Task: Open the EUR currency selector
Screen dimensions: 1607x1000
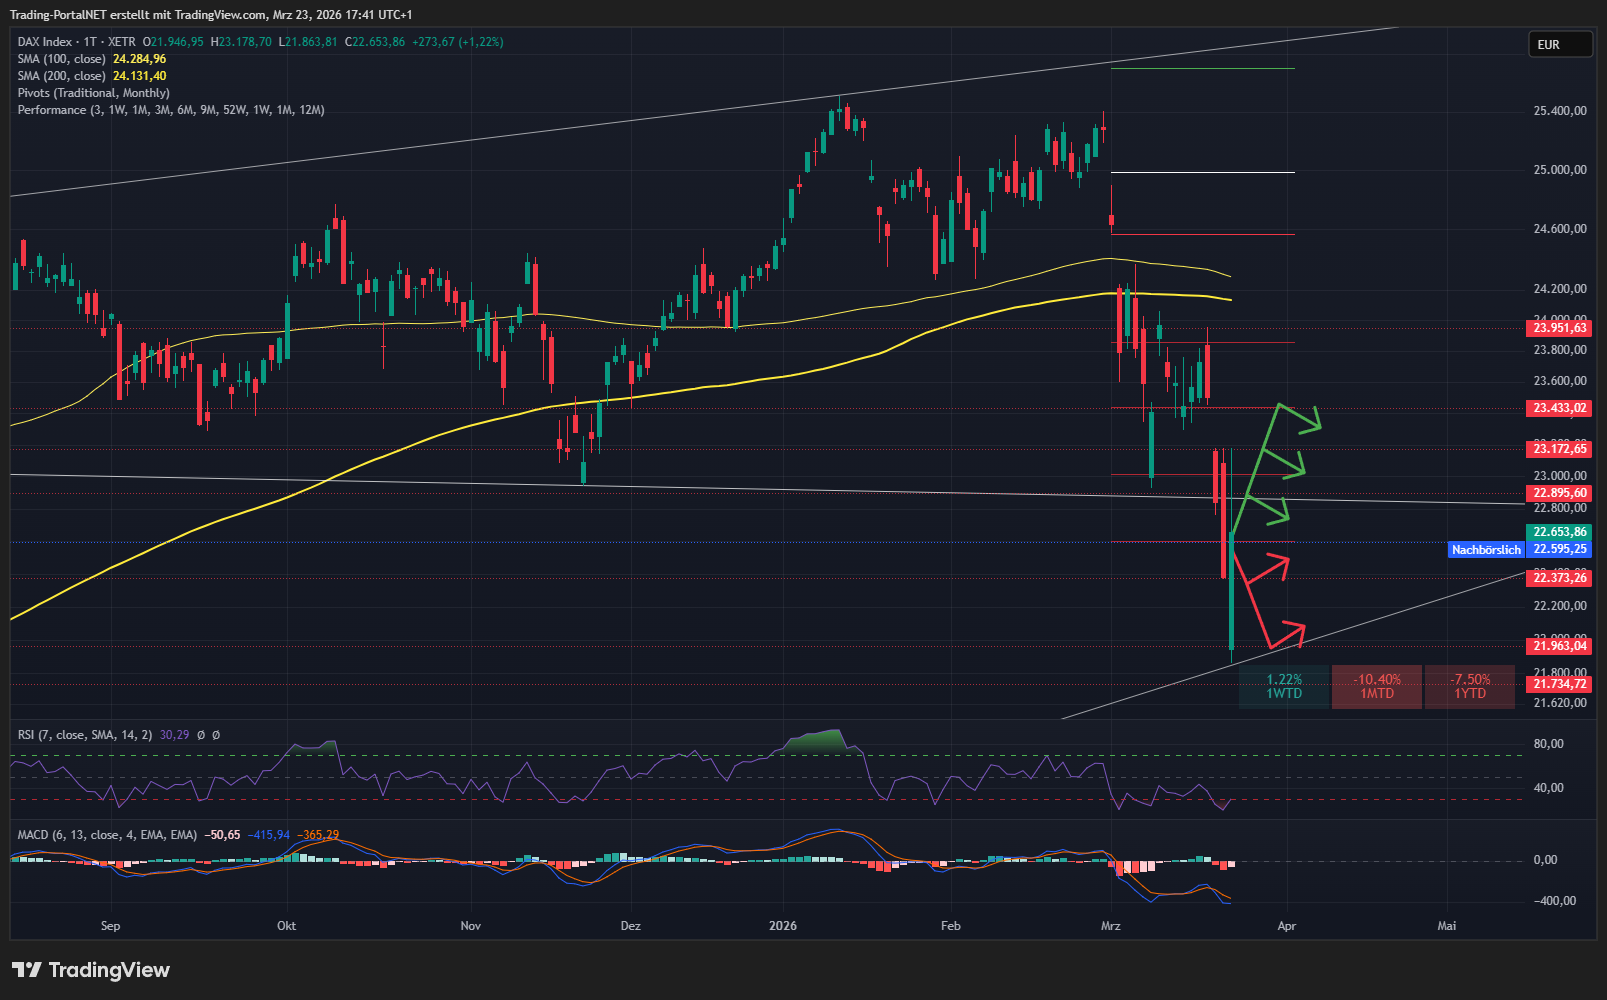Action: click(1559, 44)
